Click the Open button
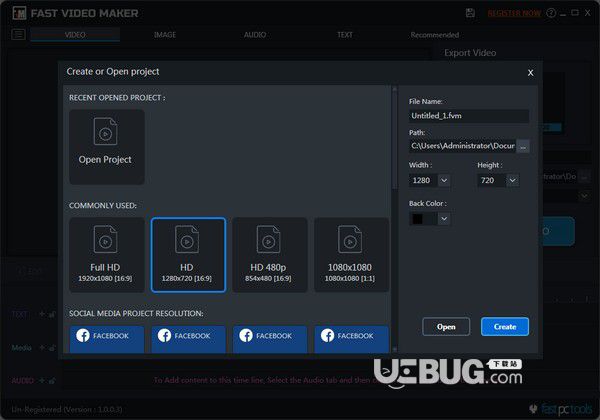This screenshot has width=600, height=420. [446, 327]
